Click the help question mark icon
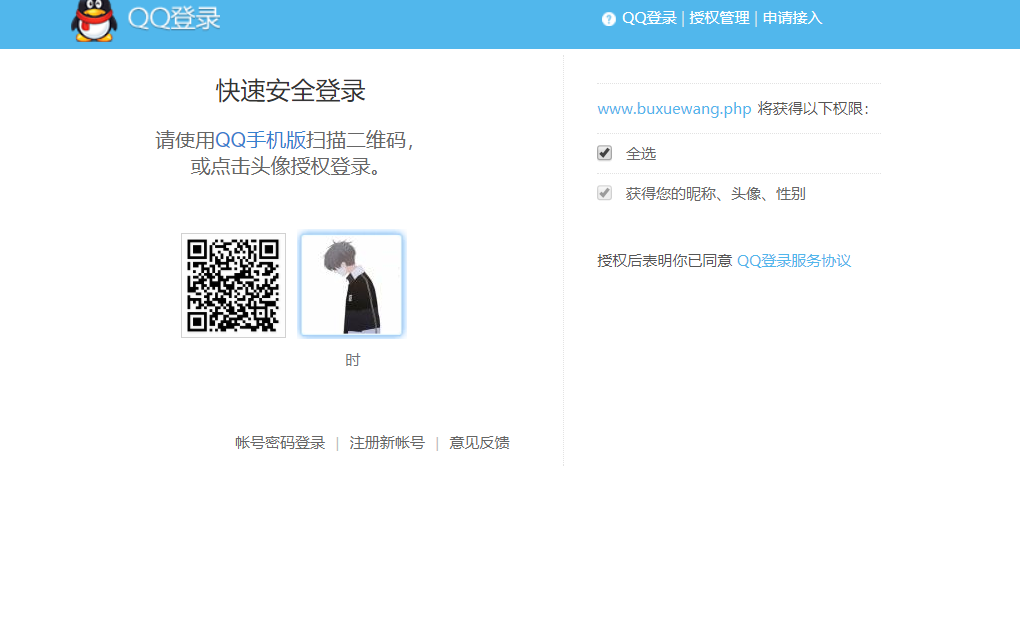1020x638 pixels. point(608,19)
